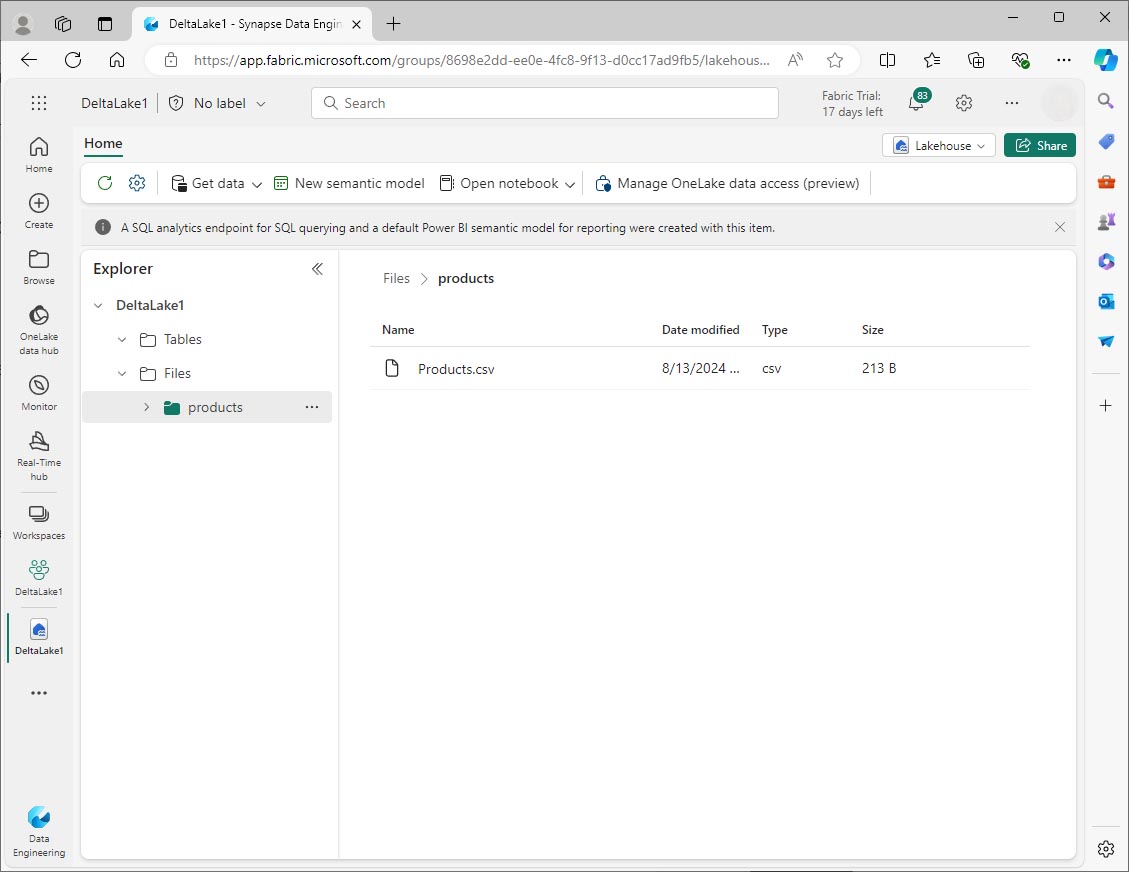Reload the page with browser refresh
This screenshot has height=872, width=1129.
click(73, 60)
